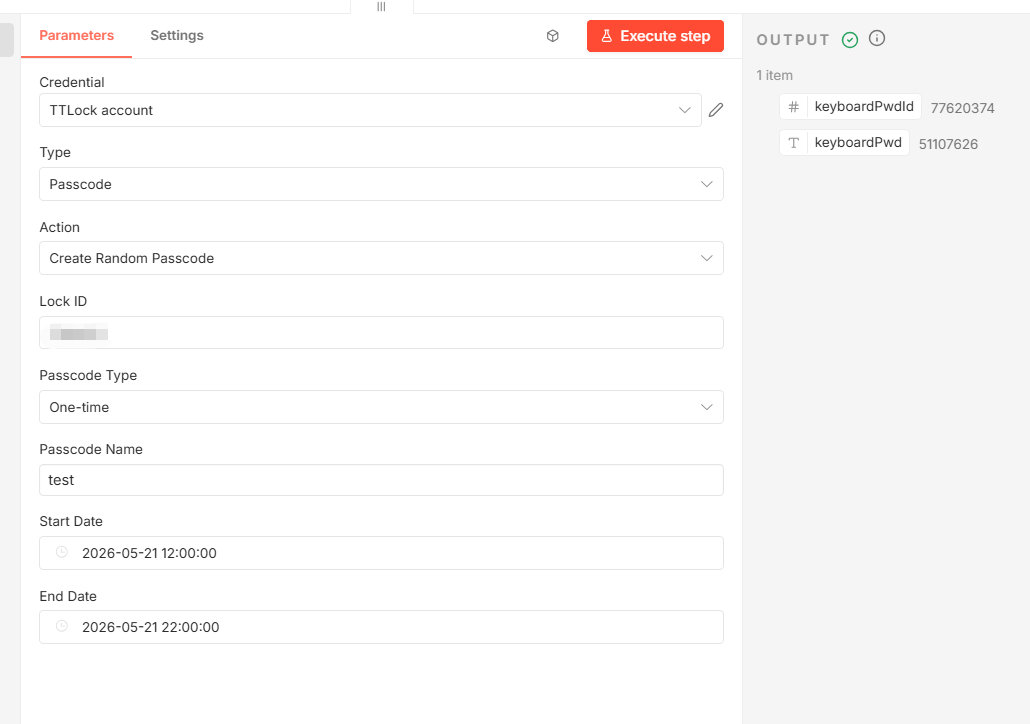Open the Start Date picker field
The height and width of the screenshot is (724, 1030).
tap(382, 553)
